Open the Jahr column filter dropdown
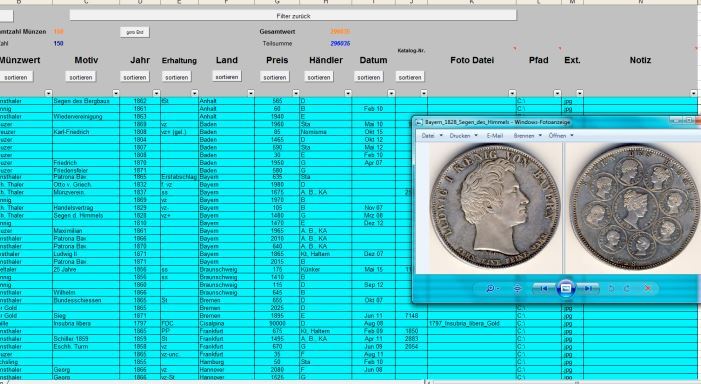Viewport: 701px width, 384px height. (x=156, y=93)
